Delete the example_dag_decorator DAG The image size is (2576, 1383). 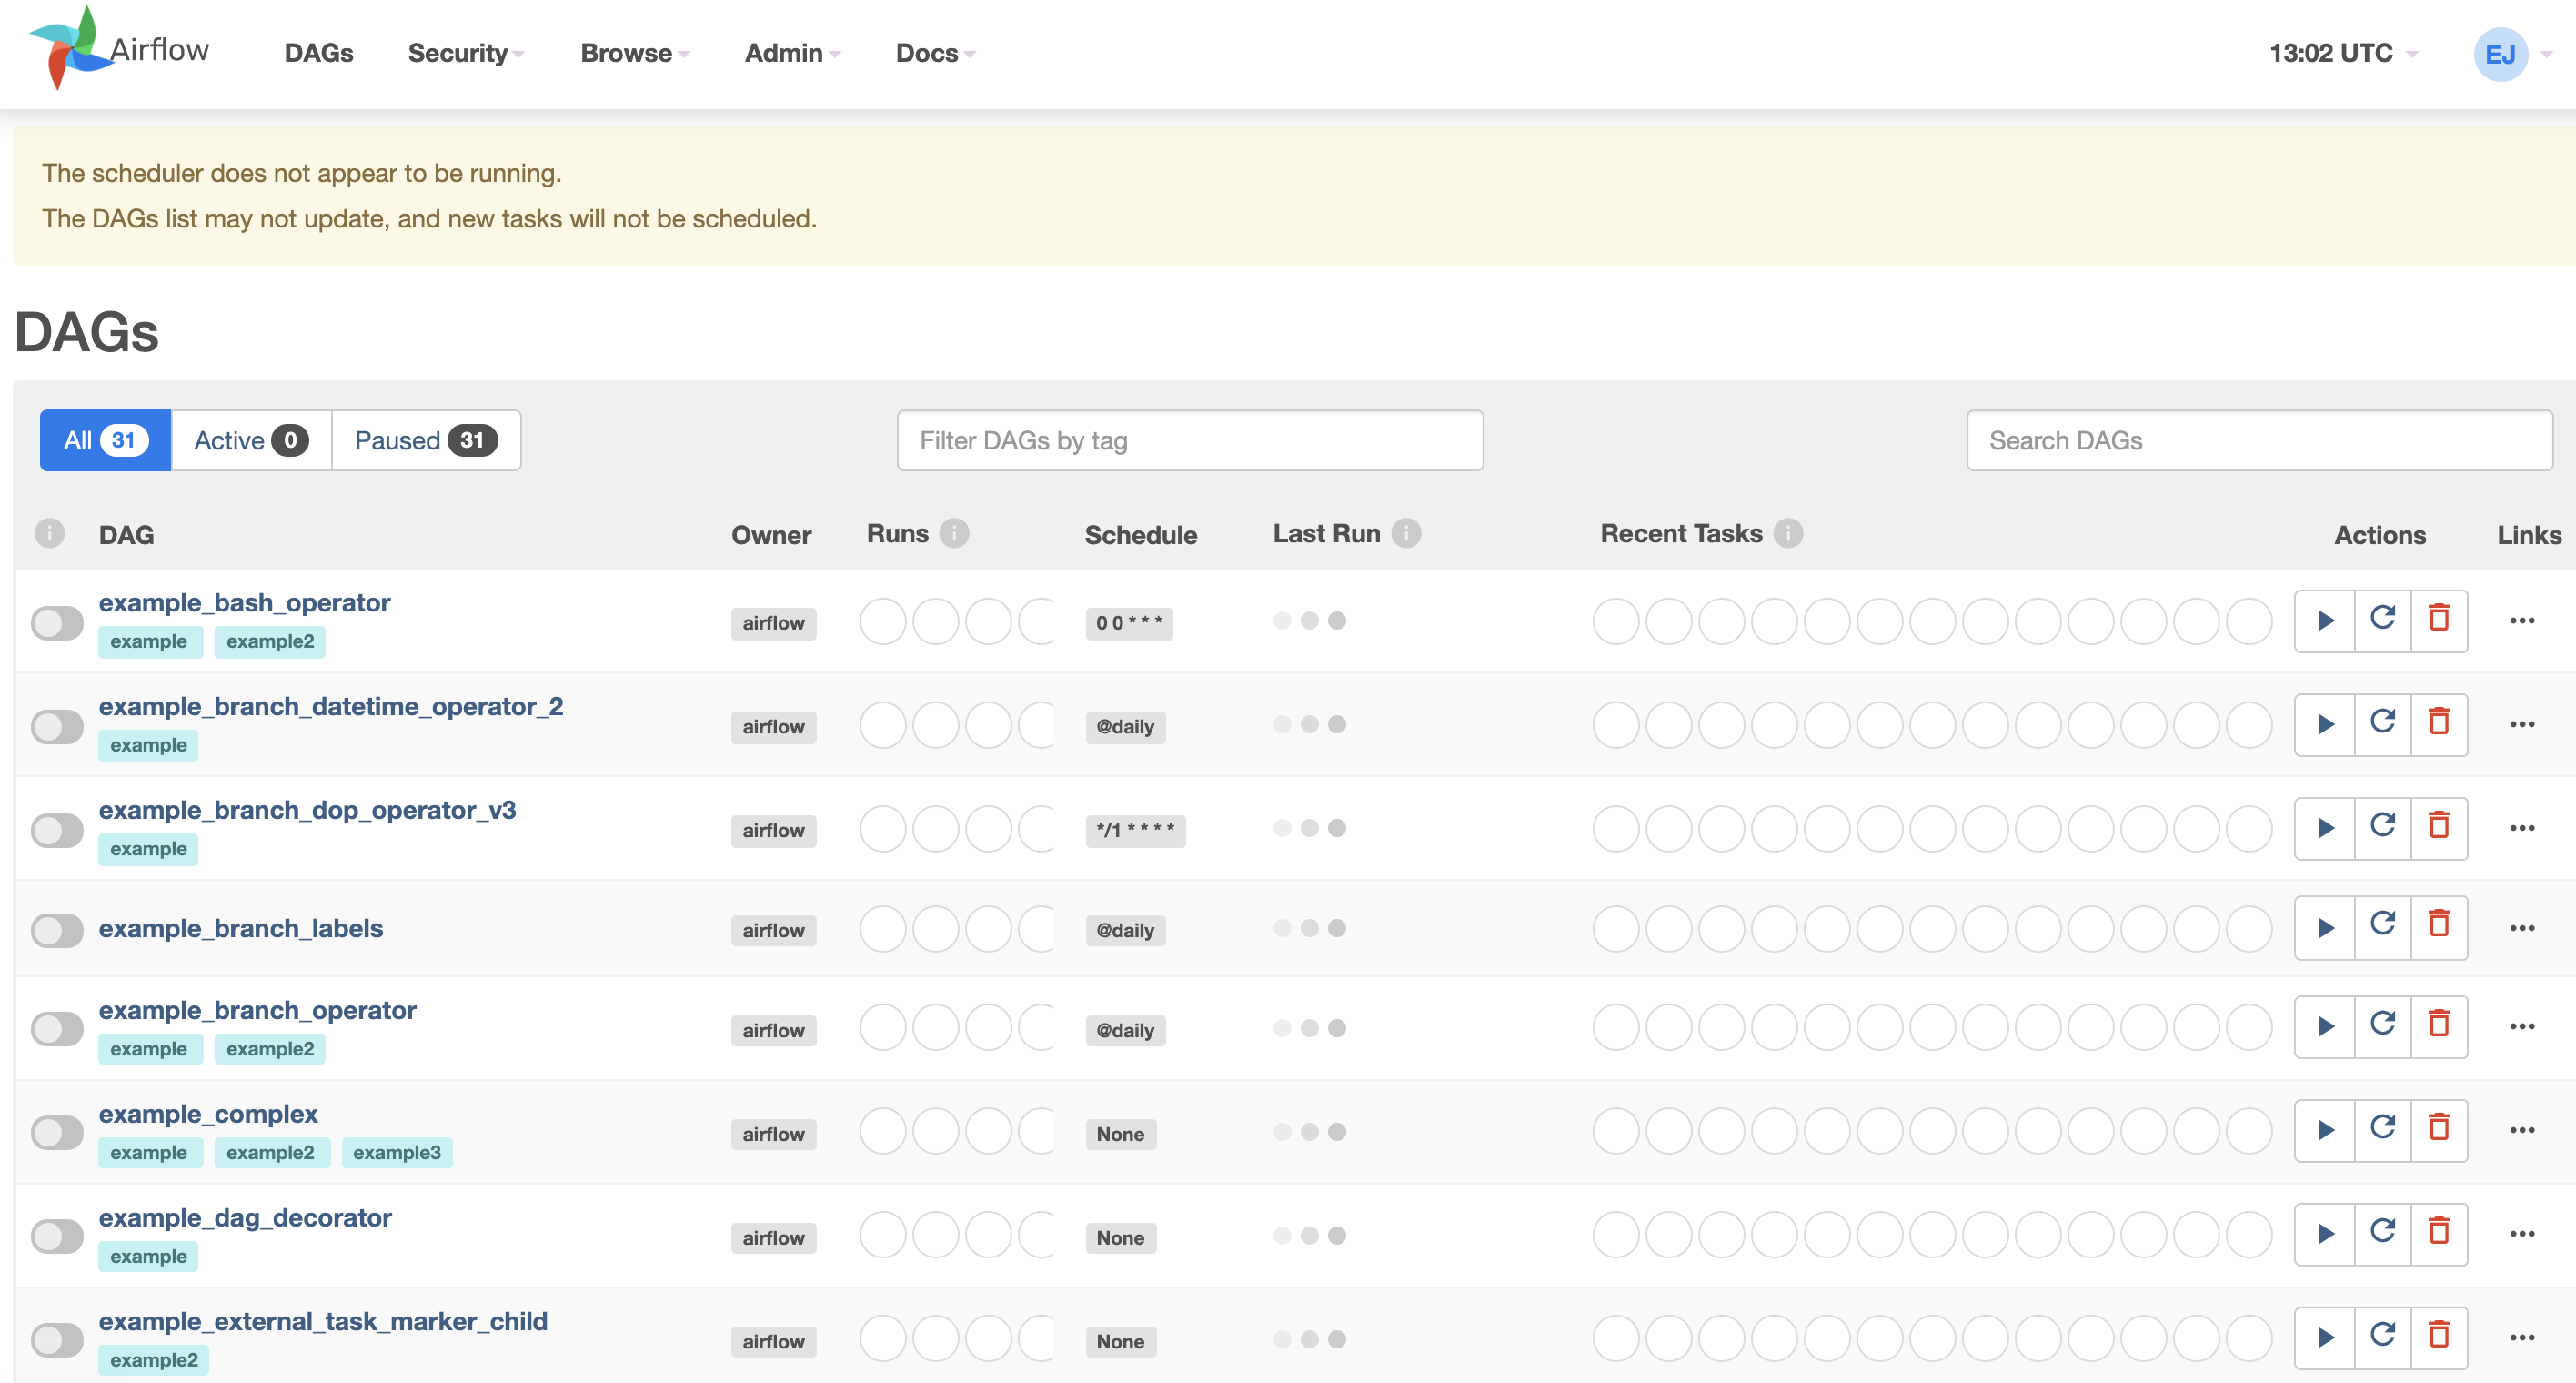(2439, 1235)
